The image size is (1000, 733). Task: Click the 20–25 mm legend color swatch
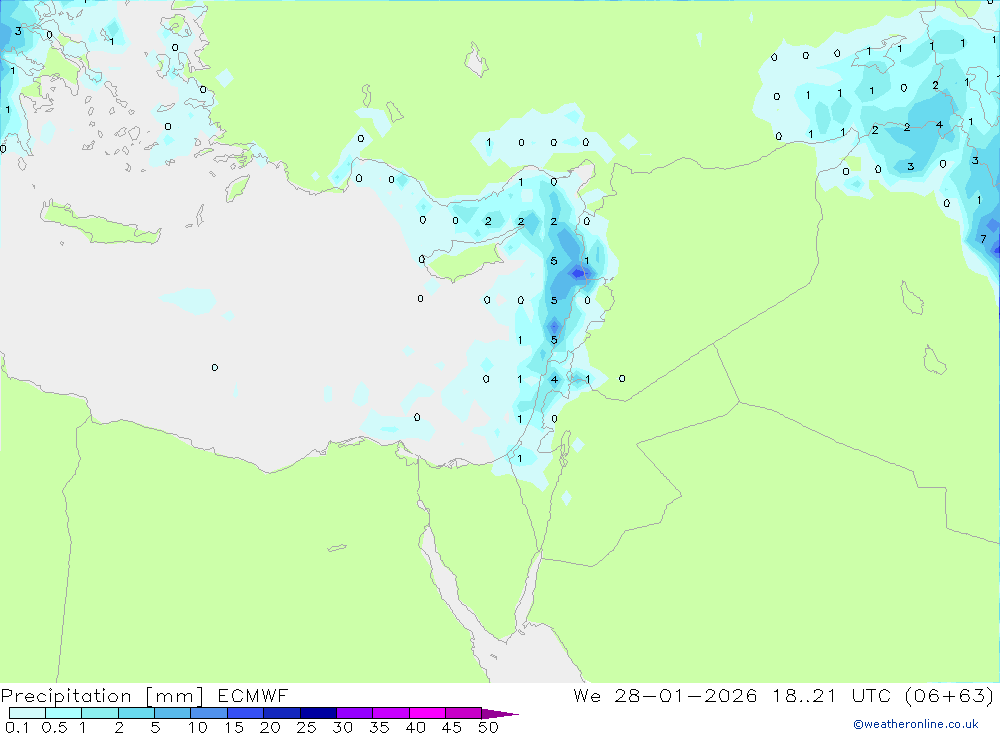(x=281, y=713)
